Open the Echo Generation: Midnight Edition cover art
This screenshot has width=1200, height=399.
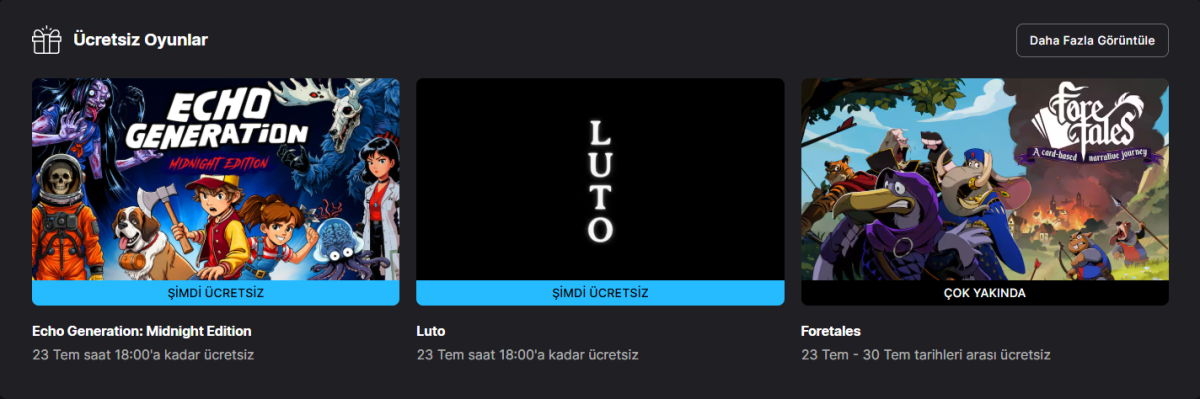pyautogui.click(x=216, y=180)
